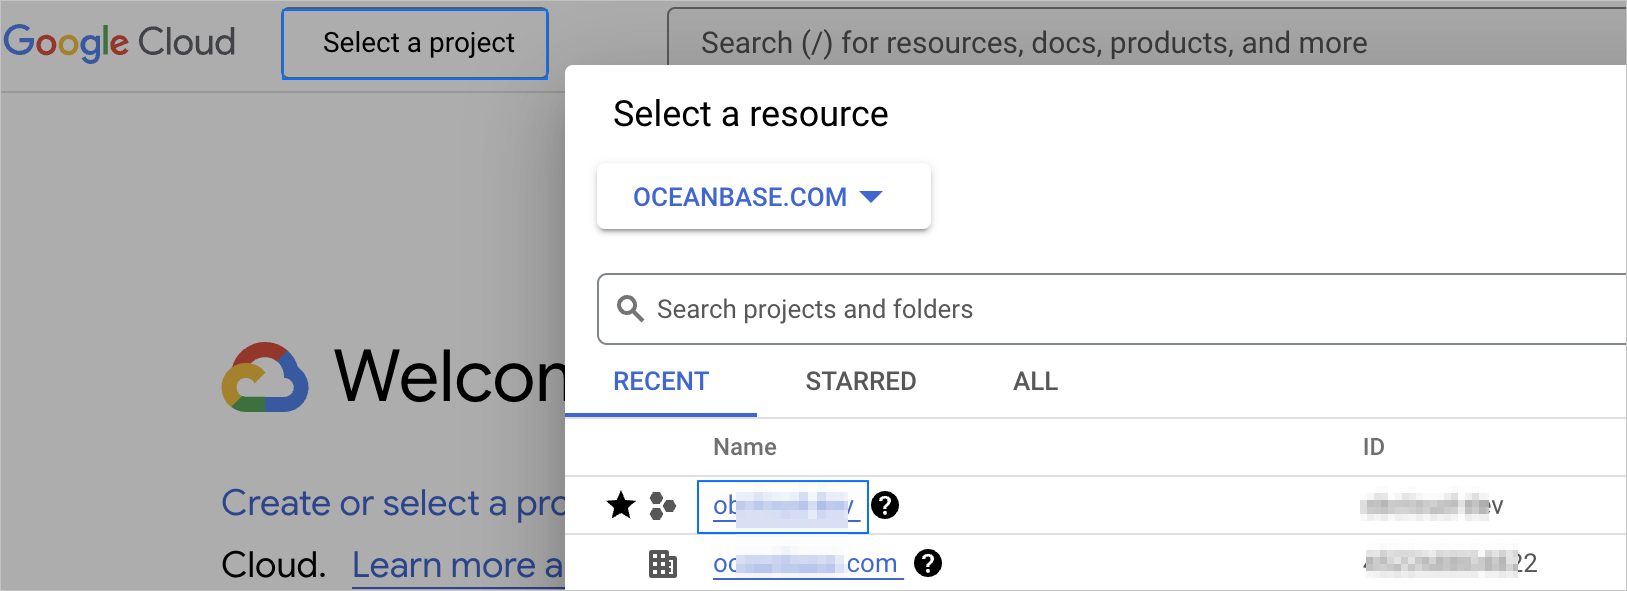Unstar the first project using star icon
Image resolution: width=1627 pixels, height=591 pixels.
[621, 506]
